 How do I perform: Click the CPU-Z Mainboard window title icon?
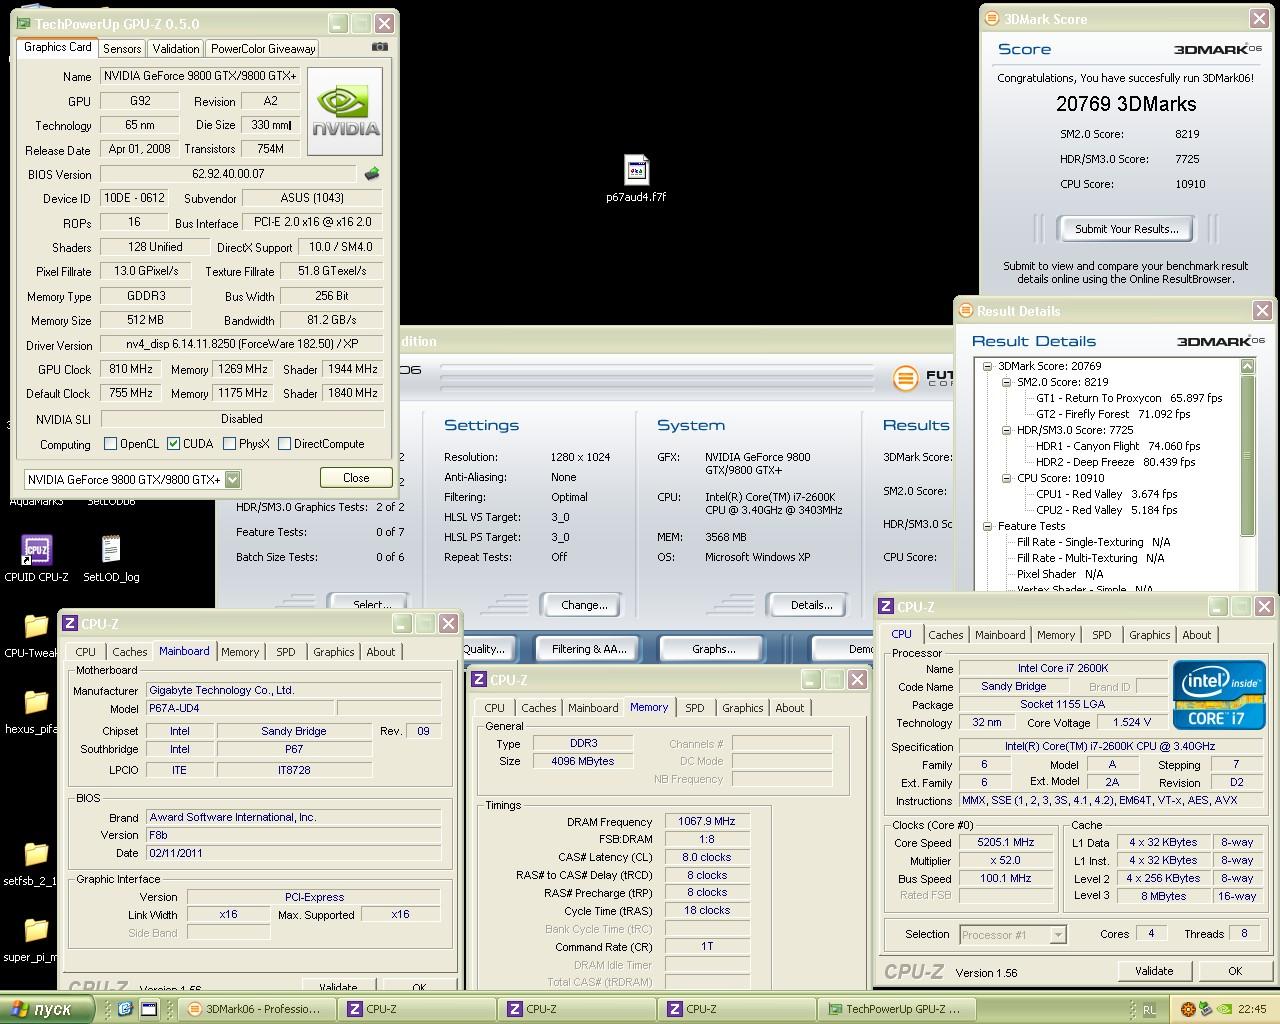click(x=70, y=623)
